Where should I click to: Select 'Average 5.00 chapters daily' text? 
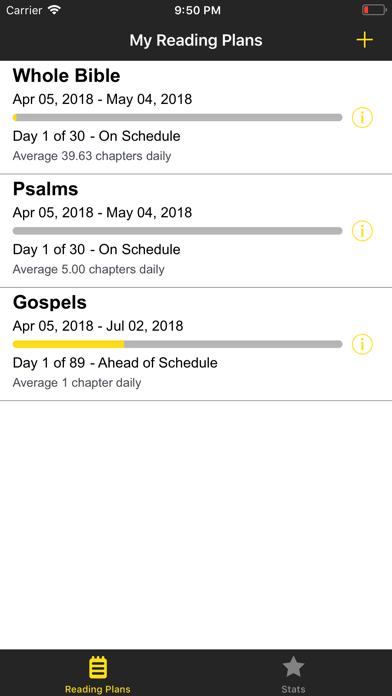point(88,269)
